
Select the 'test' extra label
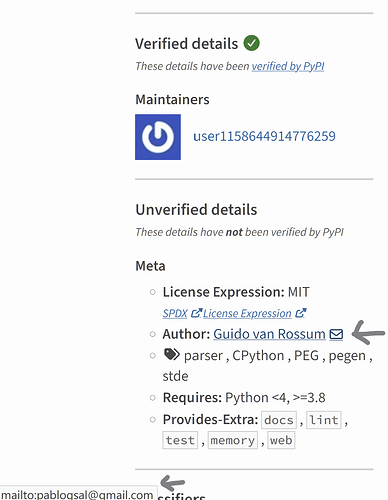(180, 440)
